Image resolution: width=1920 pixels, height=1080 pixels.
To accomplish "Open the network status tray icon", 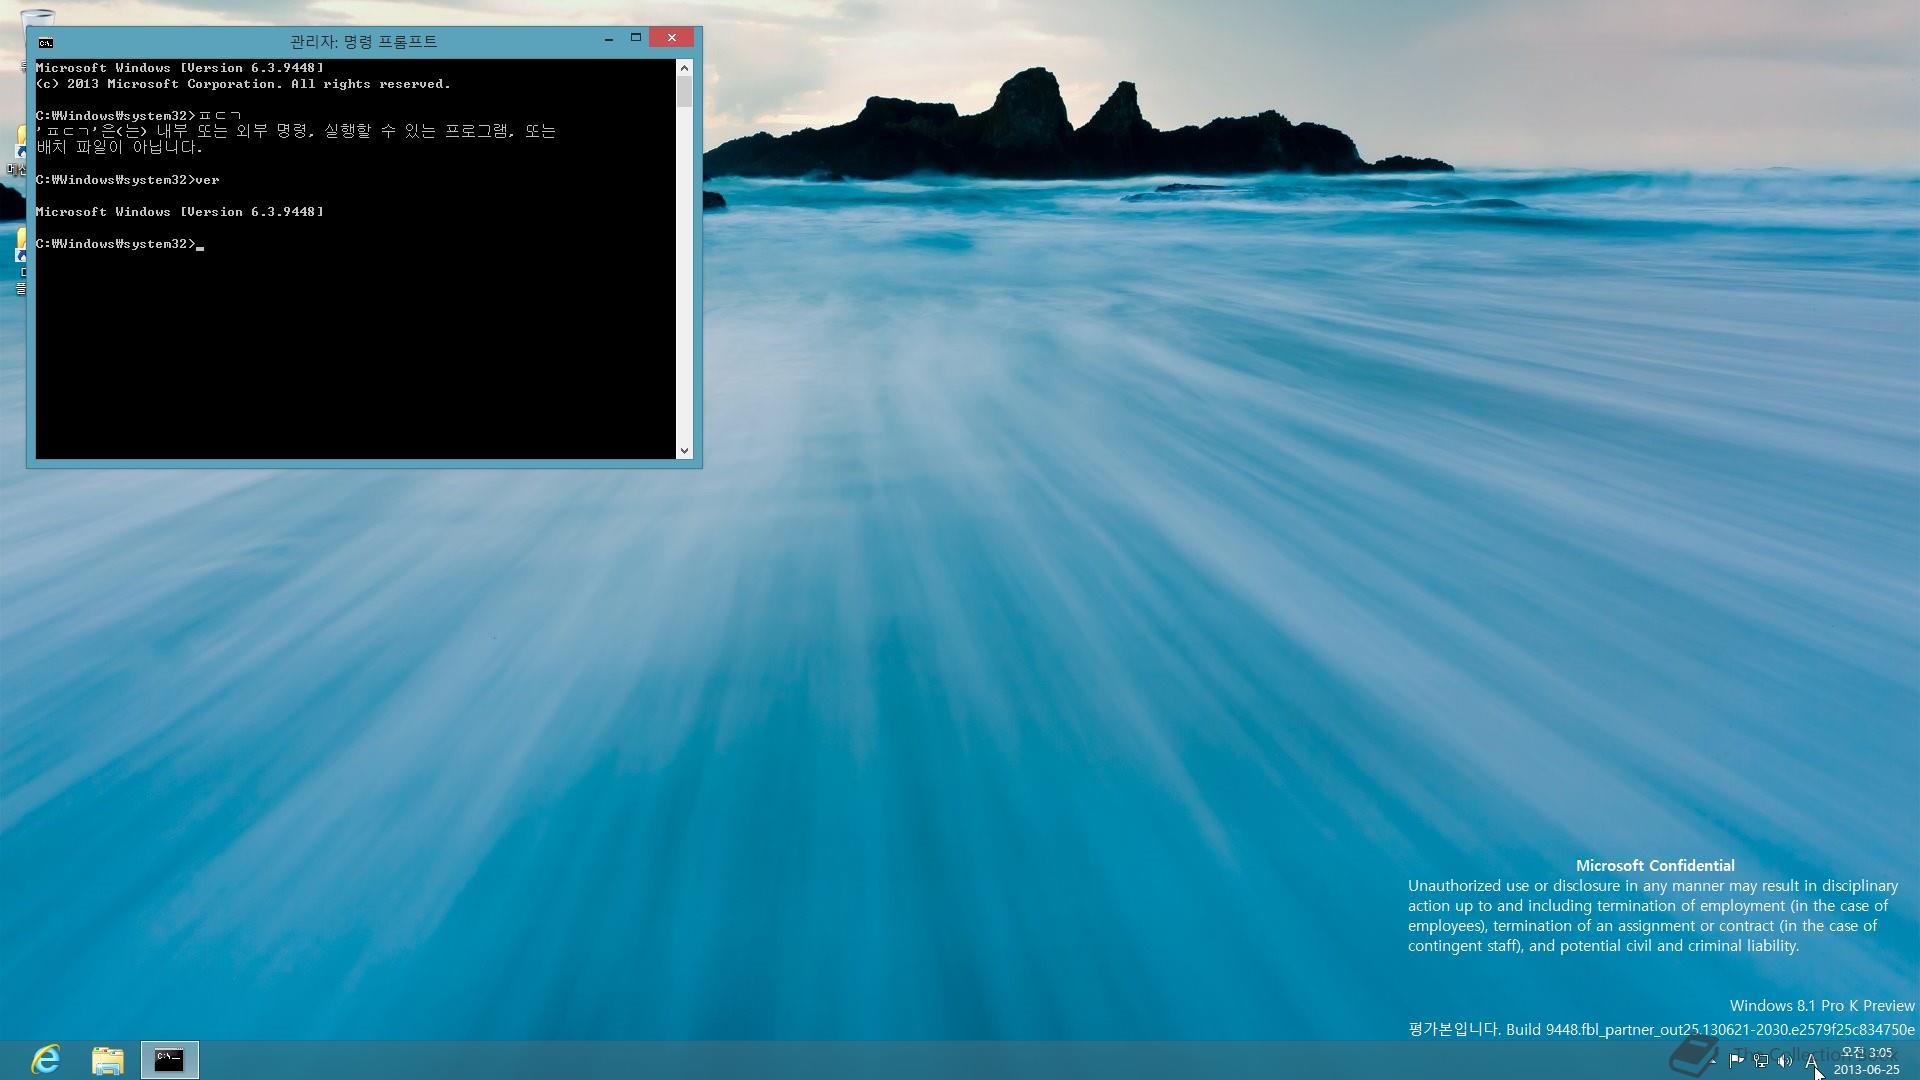I will [x=1761, y=1061].
